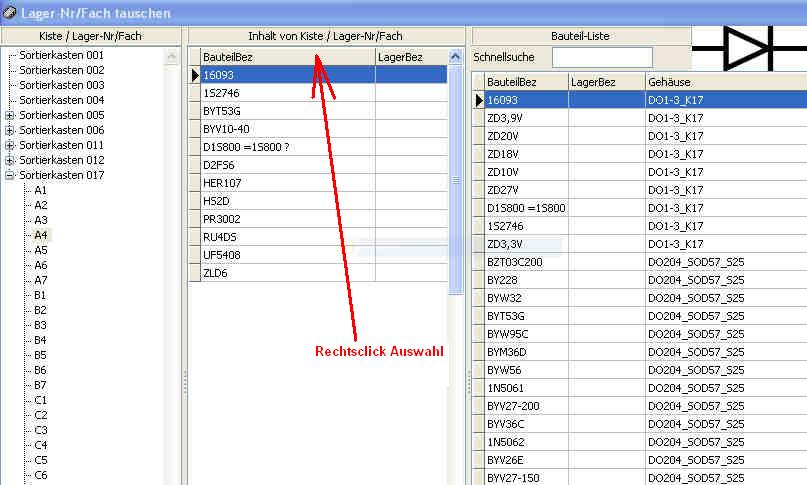
Task: Sort middle grid by BauteilBez column
Action: click(x=288, y=57)
